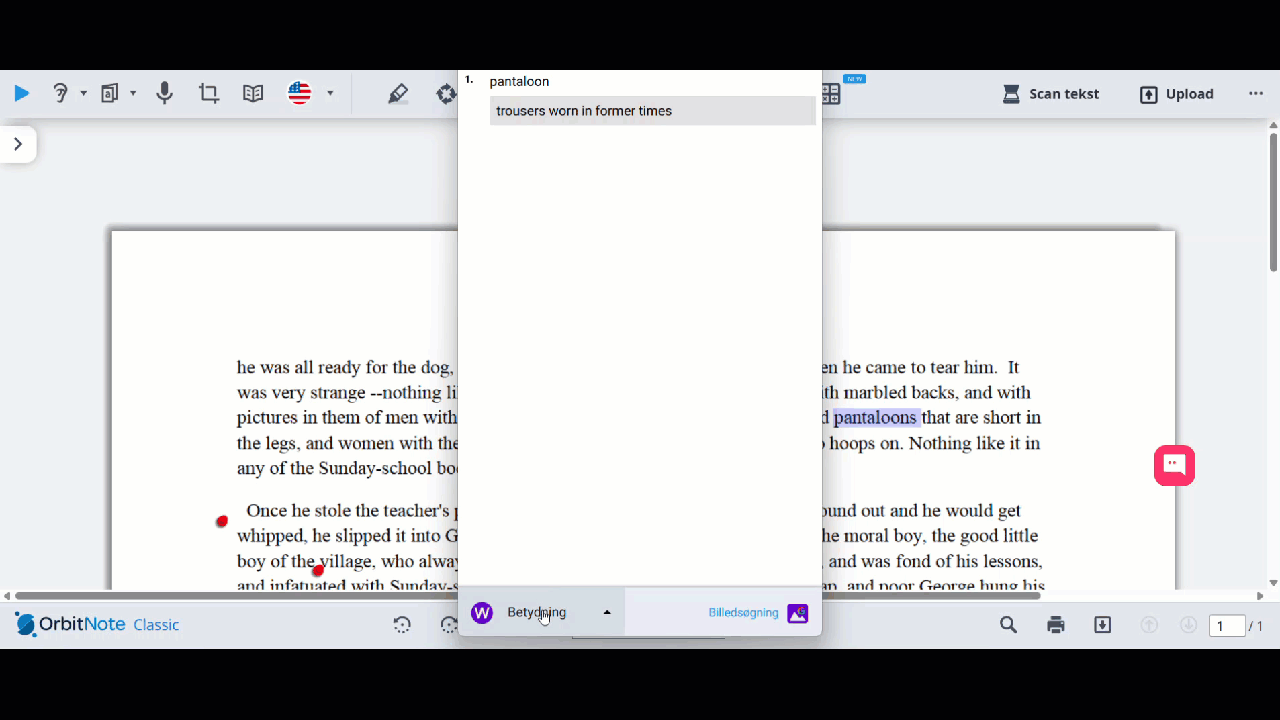This screenshot has height=720, width=1280.
Task: Open the language dropdown arrow next to flag
Action: click(330, 94)
